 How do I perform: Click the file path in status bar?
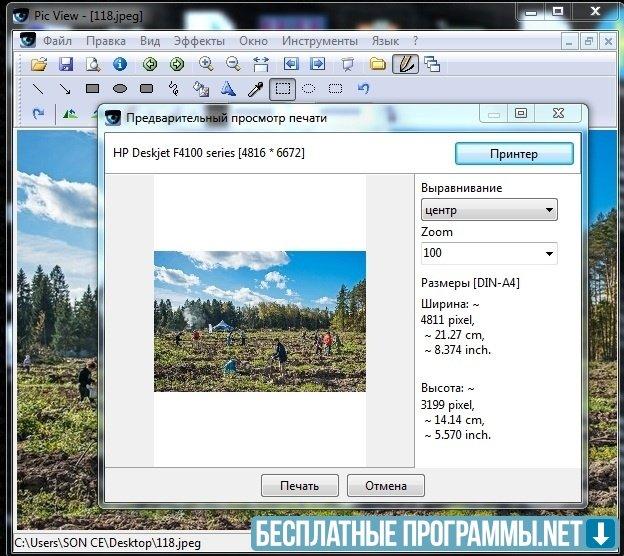[x=107, y=543]
